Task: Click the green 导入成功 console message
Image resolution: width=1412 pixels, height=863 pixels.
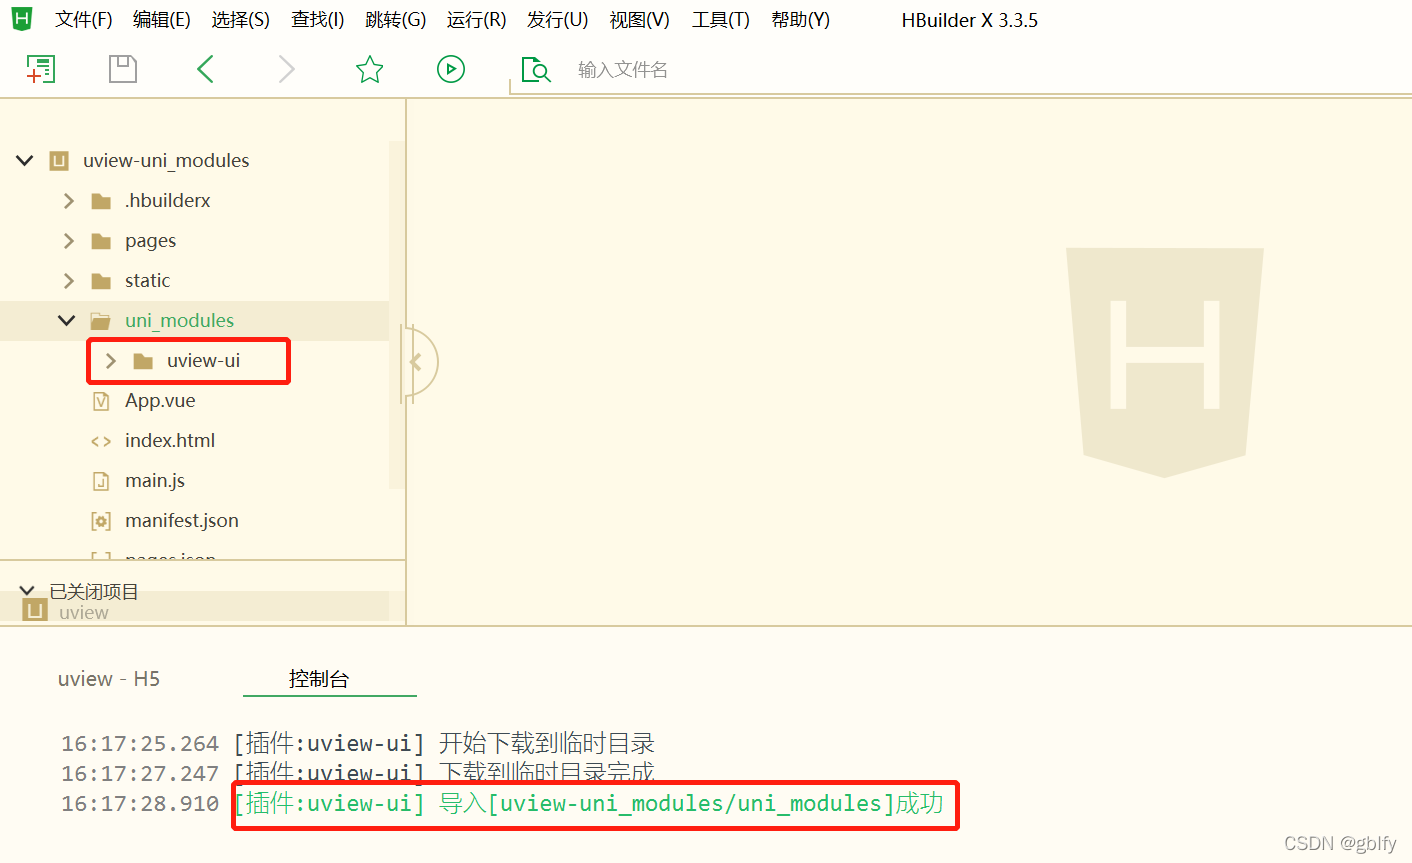Action: click(589, 803)
